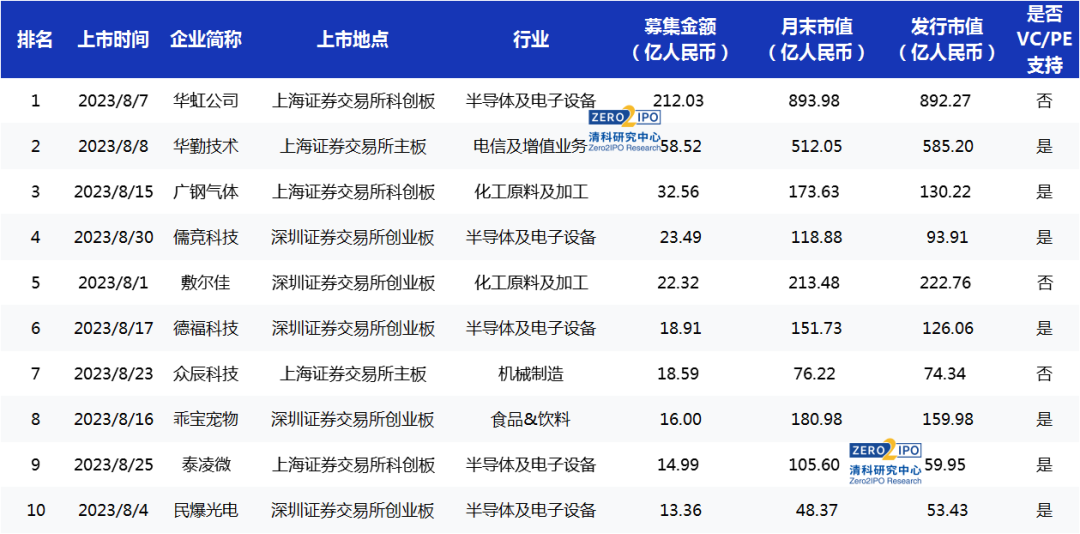Select issue market value 93.91
Screen dimensions: 1080x534
click(947, 238)
